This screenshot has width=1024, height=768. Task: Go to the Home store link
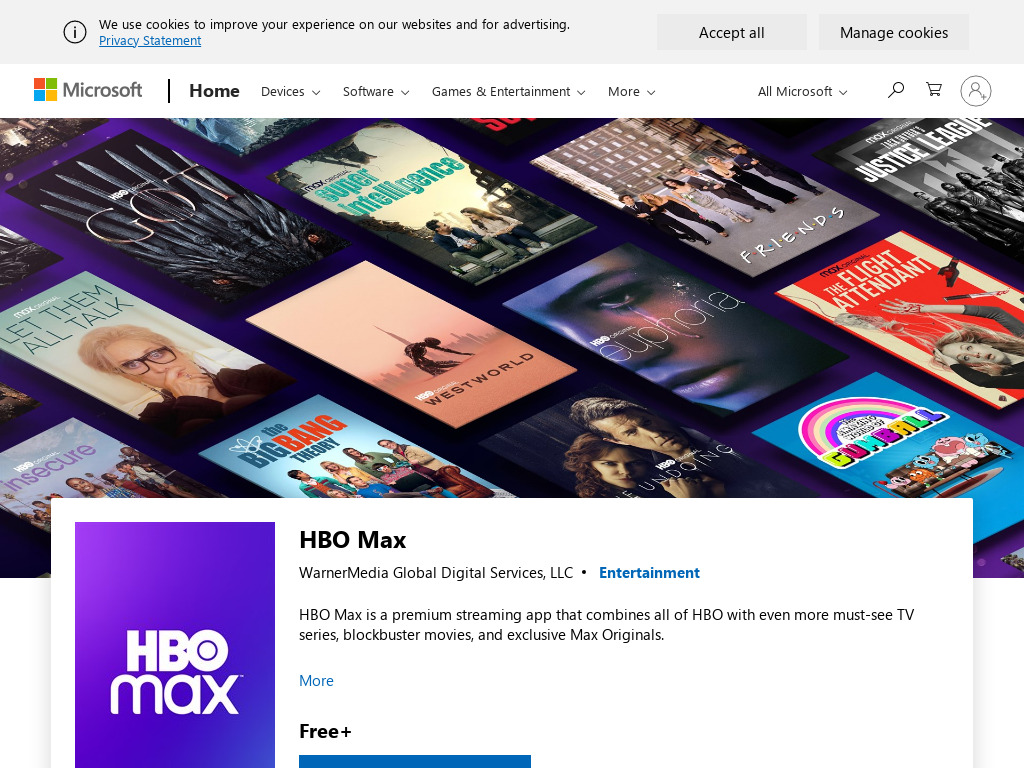pos(214,91)
